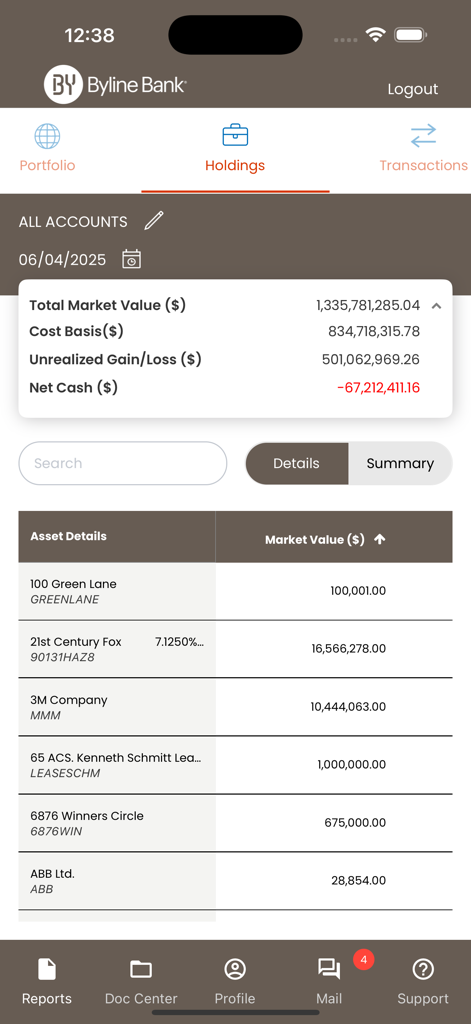Tap the Transactions arrows icon
This screenshot has height=1024, width=471.
(x=423, y=136)
